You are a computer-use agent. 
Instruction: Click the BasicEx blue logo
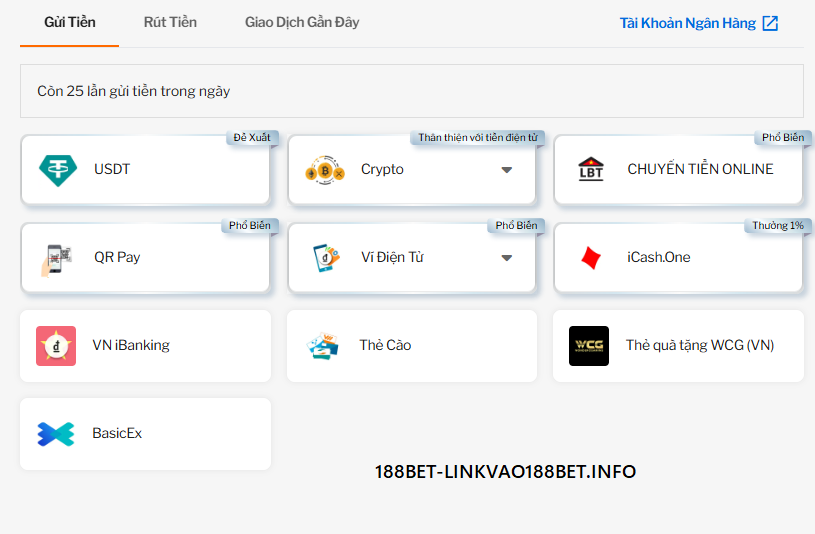click(x=56, y=434)
